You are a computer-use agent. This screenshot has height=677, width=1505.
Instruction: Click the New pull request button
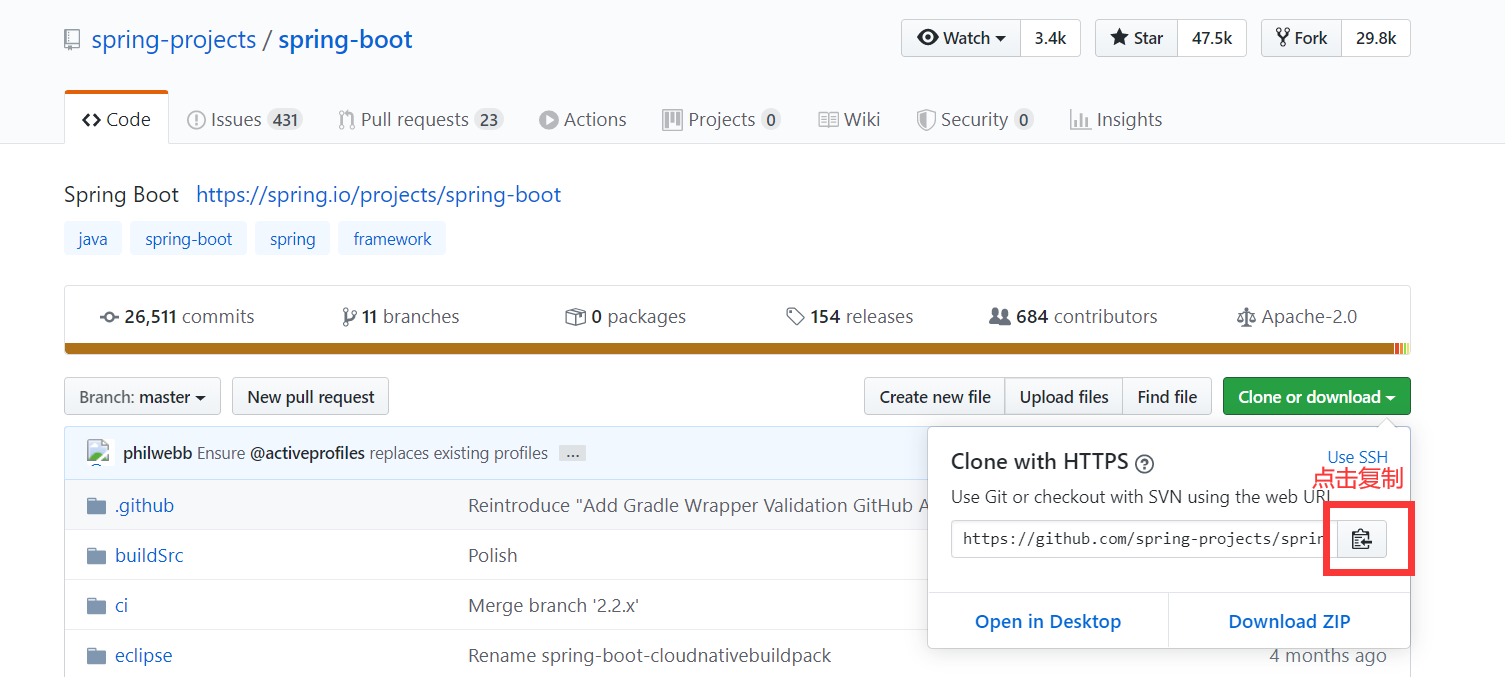point(310,397)
